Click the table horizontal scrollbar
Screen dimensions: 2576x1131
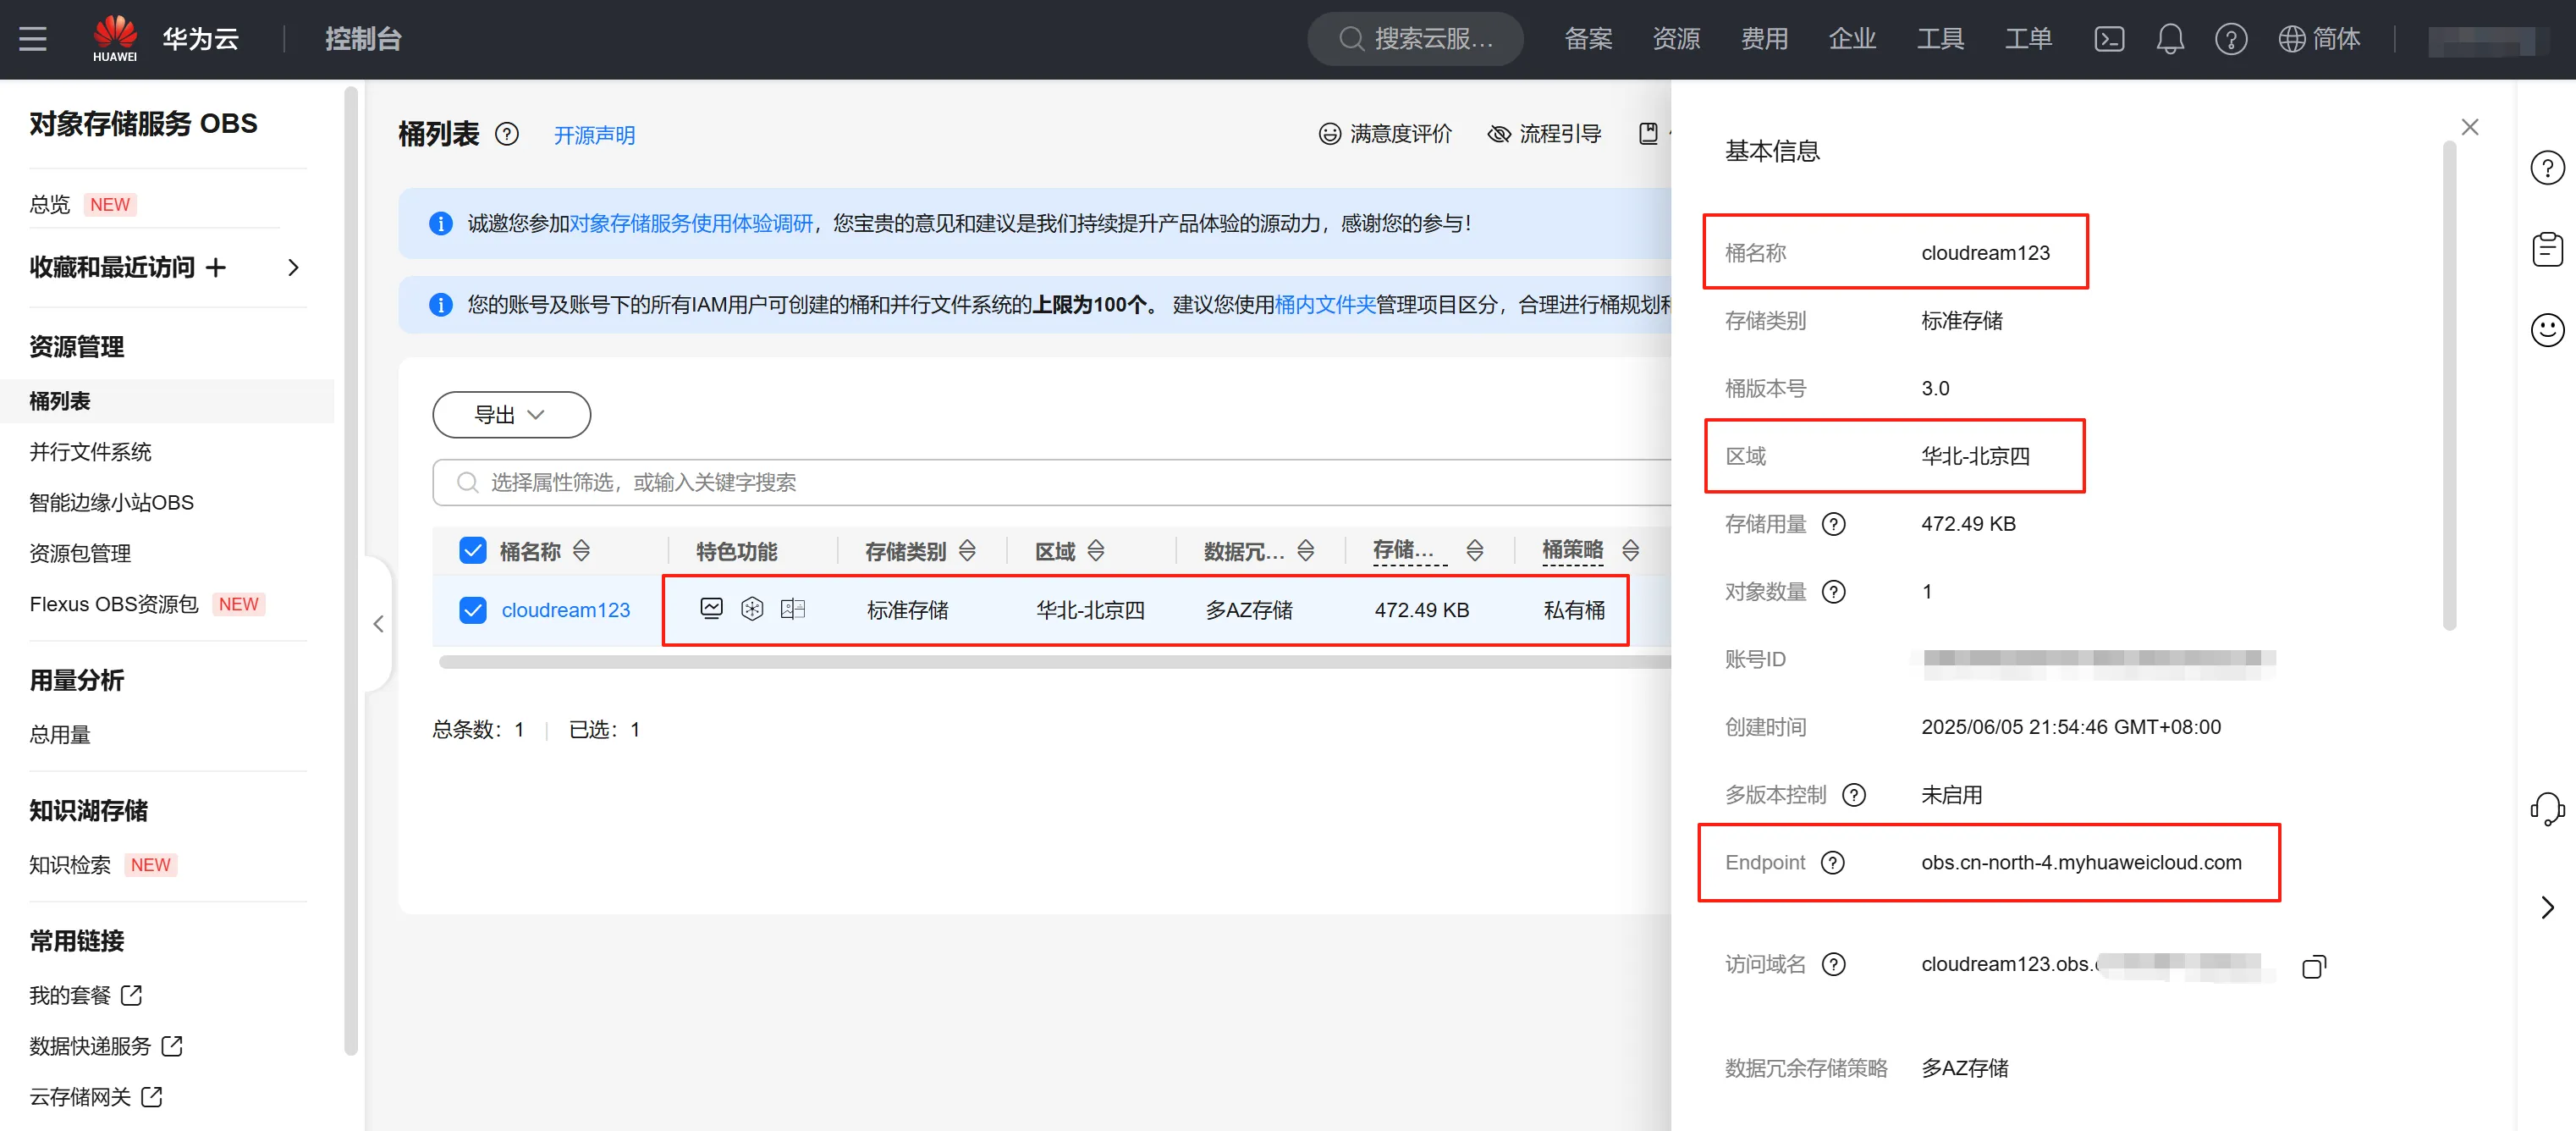click(x=1055, y=661)
